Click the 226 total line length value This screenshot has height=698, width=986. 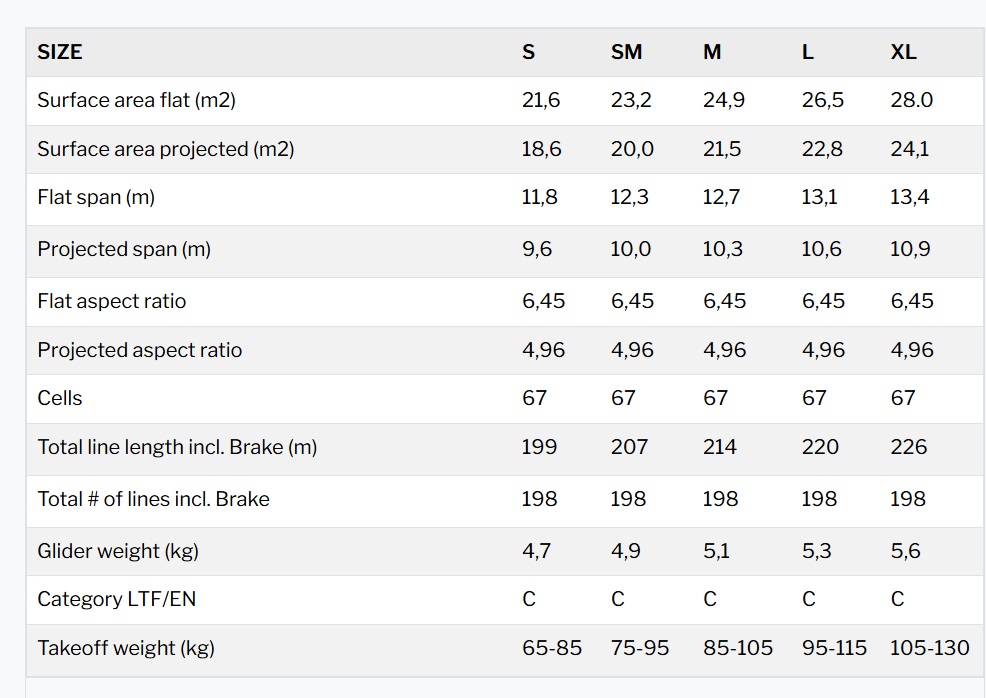click(908, 447)
